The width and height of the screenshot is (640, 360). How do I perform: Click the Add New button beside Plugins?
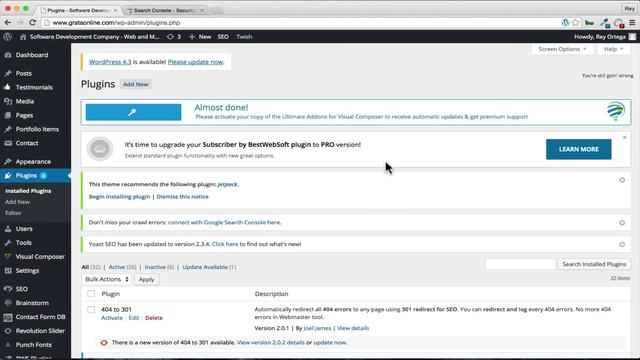(136, 84)
